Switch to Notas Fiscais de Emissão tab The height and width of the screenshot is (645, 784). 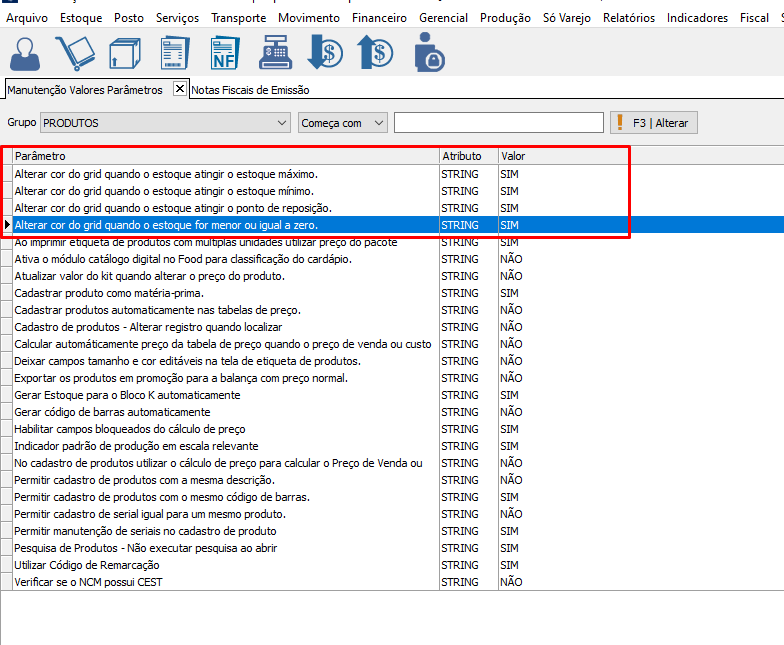(250, 90)
